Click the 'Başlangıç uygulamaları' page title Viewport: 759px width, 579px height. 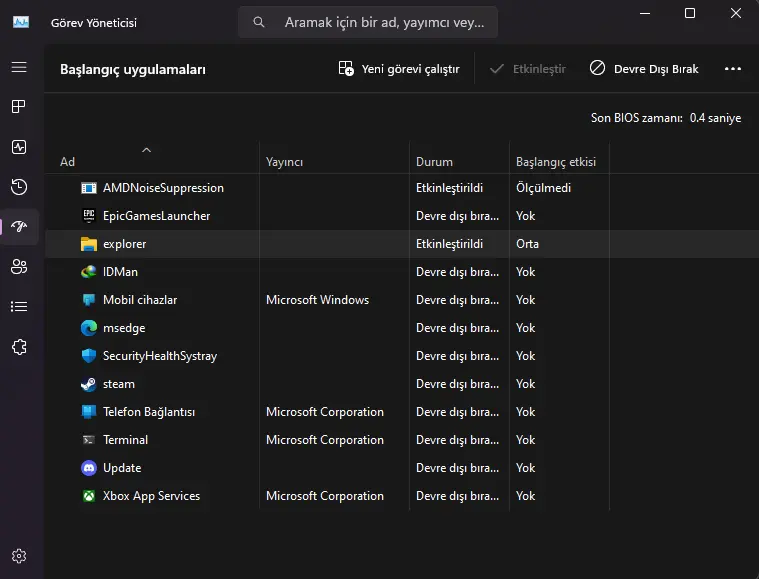tap(133, 69)
